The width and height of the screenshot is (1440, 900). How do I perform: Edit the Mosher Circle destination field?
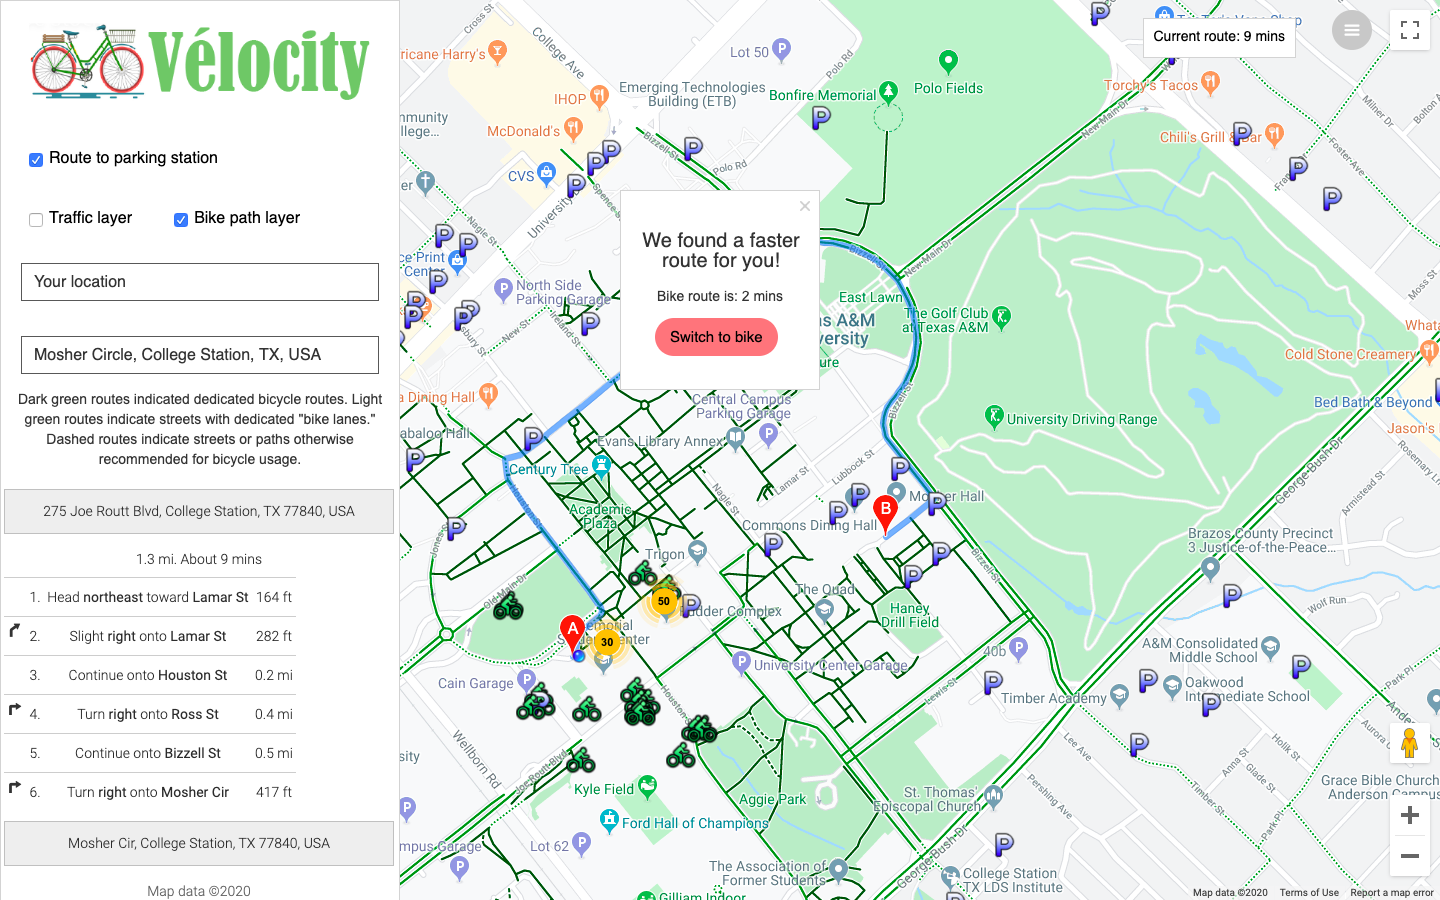(x=200, y=355)
